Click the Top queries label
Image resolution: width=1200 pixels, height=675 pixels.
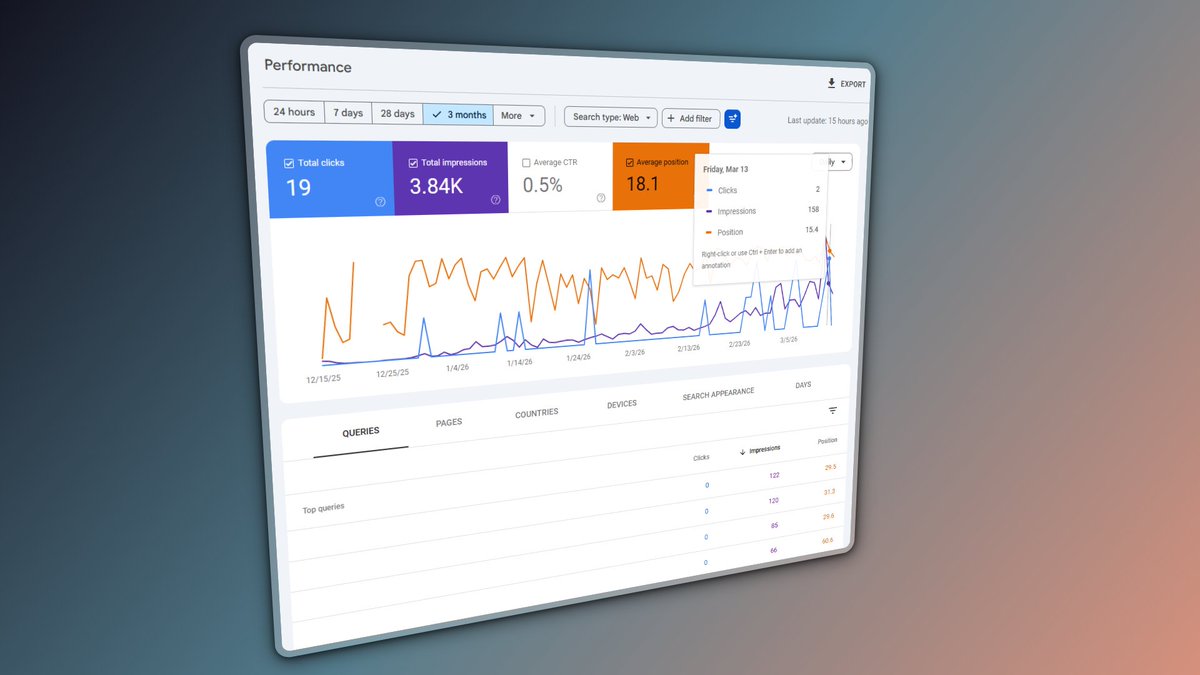point(323,508)
